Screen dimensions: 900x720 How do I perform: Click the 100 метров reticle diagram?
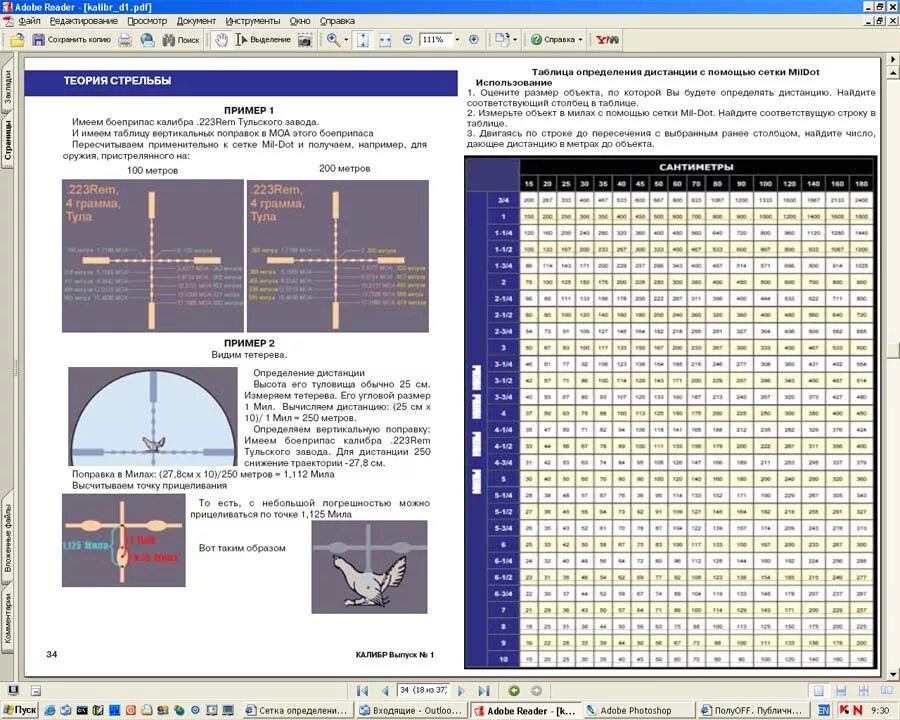[x=153, y=256]
